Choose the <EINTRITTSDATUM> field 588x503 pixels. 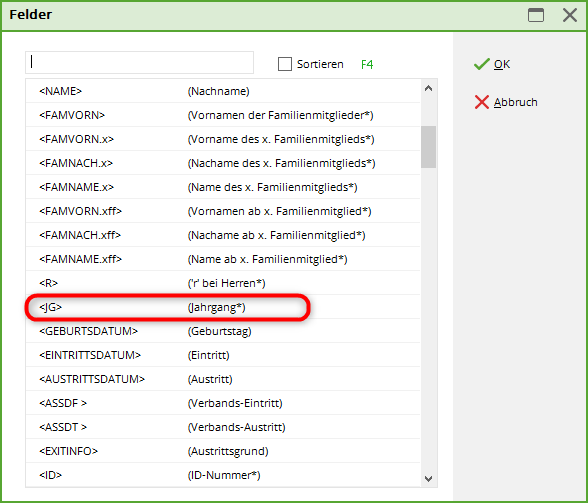[x=223, y=355]
